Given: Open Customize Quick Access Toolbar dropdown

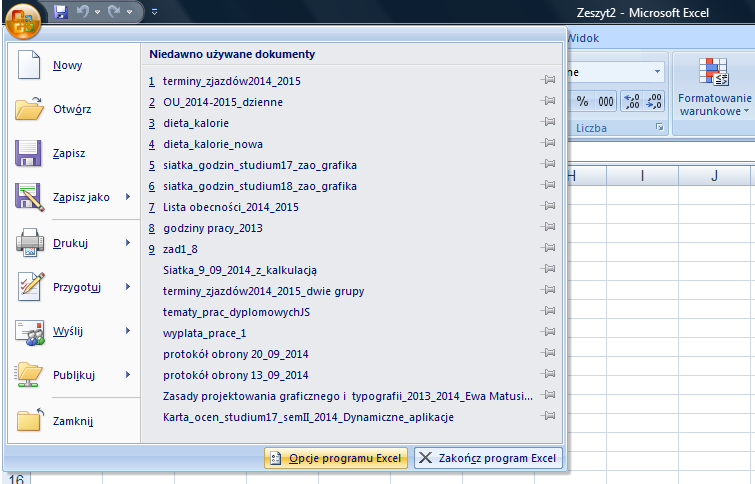Looking at the screenshot, I should click(155, 12).
